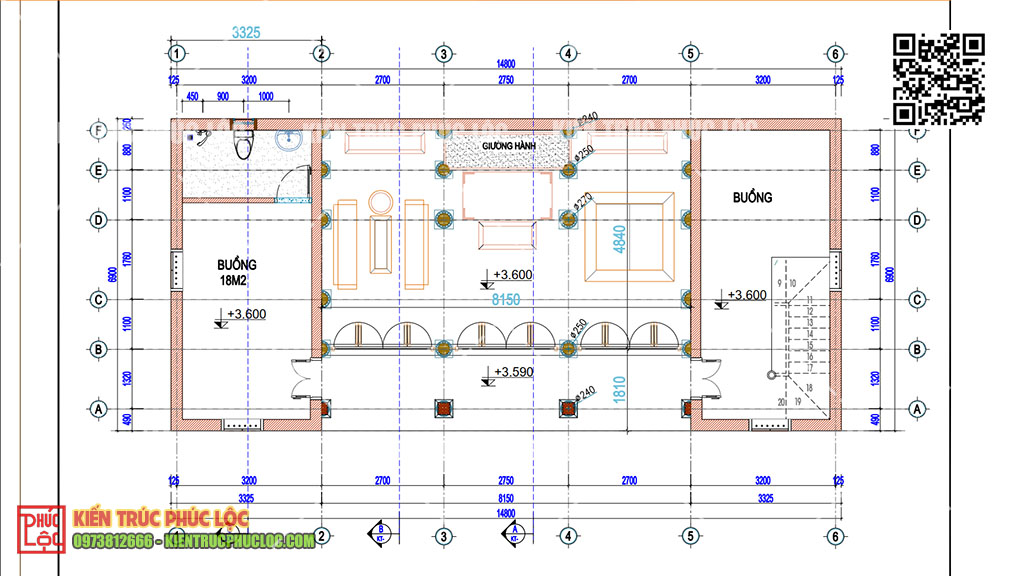Click the KIẾN TRÚC PHÚC LỘC title

[160, 520]
